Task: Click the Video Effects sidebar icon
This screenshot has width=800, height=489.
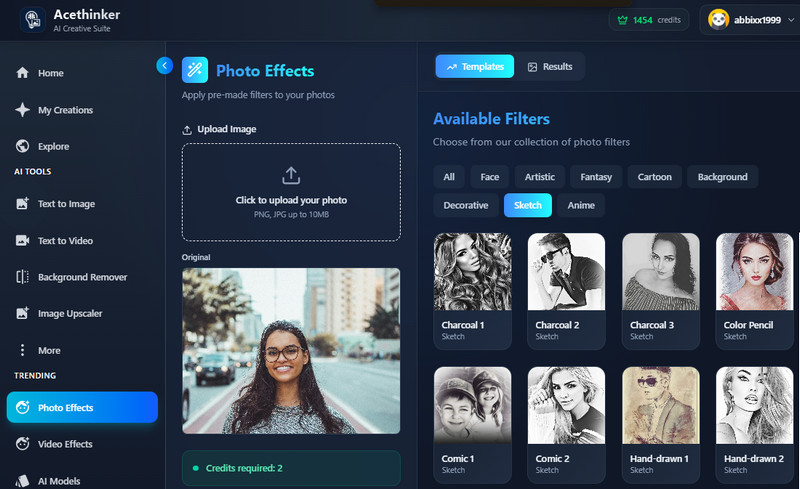Action: [22, 444]
